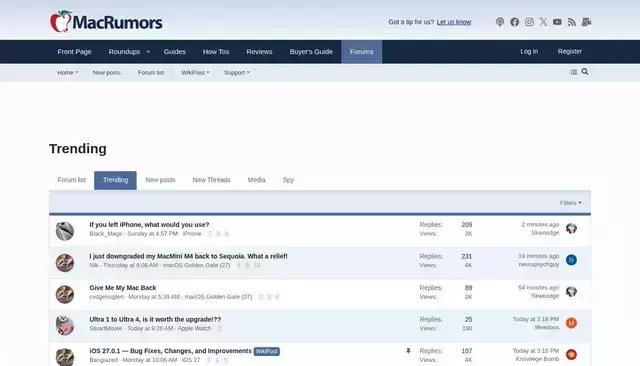The height and width of the screenshot is (366, 640).
Task: Expand the Roundups dropdown arrow
Action: tap(148, 52)
